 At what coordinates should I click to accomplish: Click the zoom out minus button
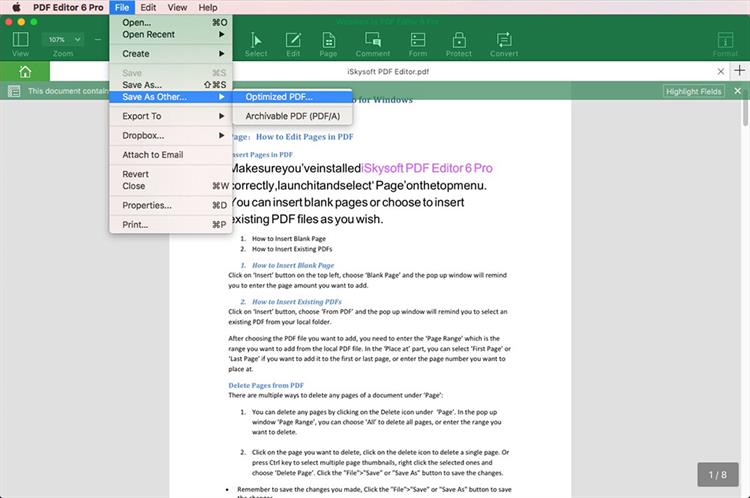pyautogui.click(x=98, y=39)
